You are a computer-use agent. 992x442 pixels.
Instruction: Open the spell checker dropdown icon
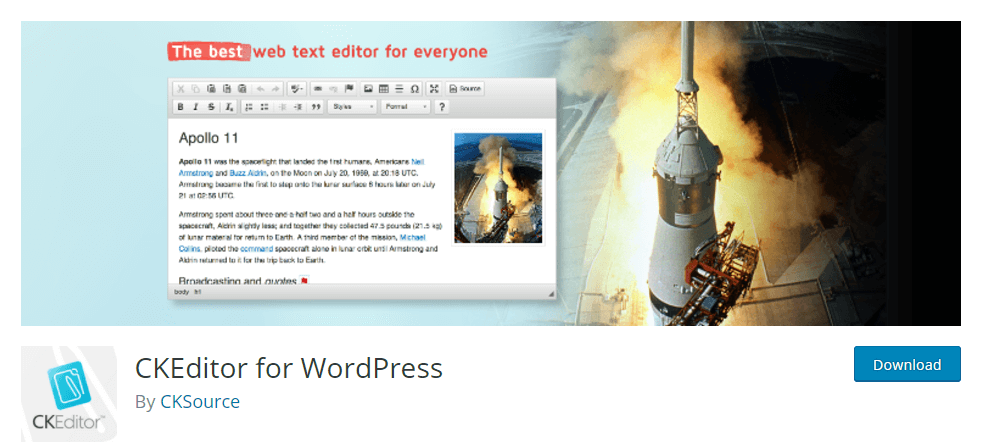pyautogui.click(x=297, y=89)
